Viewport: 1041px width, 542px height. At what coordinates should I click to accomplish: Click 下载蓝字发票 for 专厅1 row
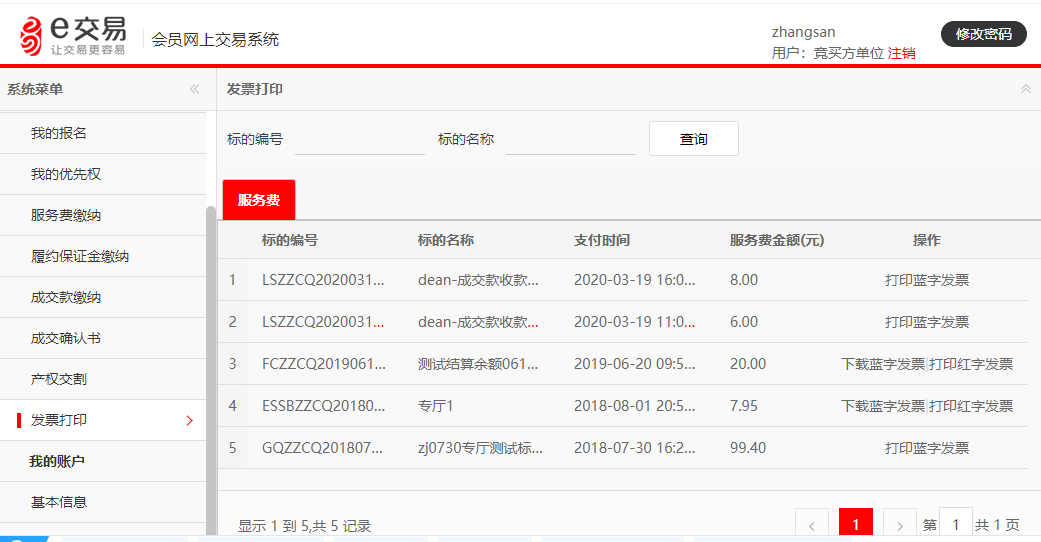(x=883, y=406)
